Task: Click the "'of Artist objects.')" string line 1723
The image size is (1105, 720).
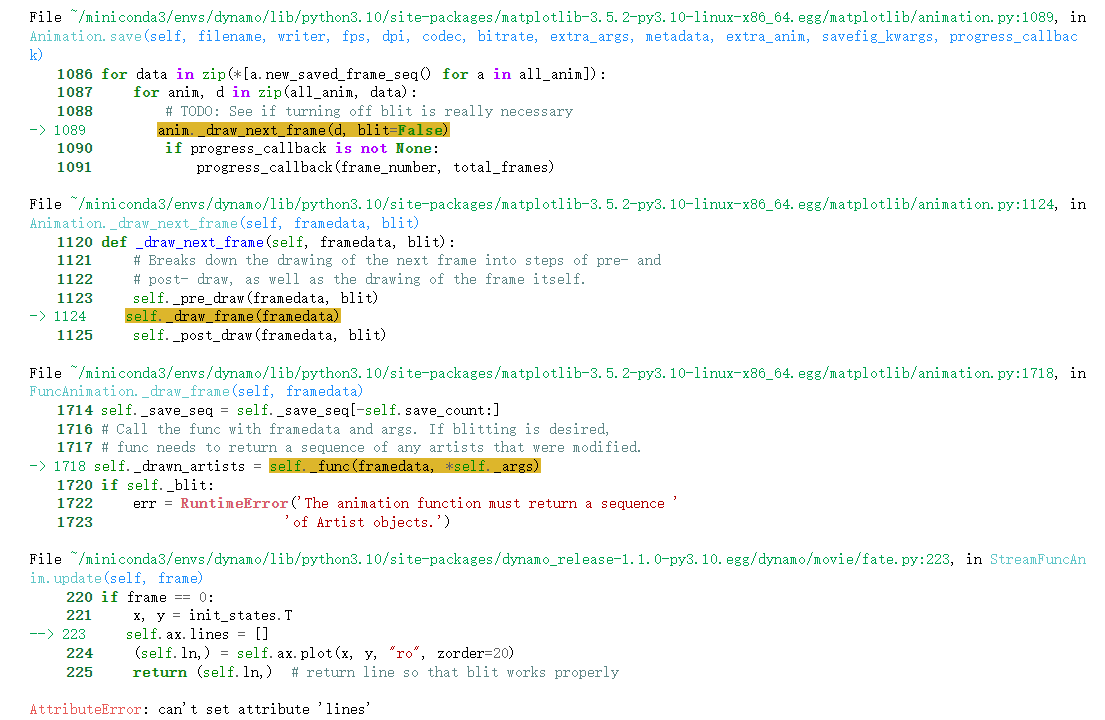Action: pyautogui.click(x=366, y=522)
